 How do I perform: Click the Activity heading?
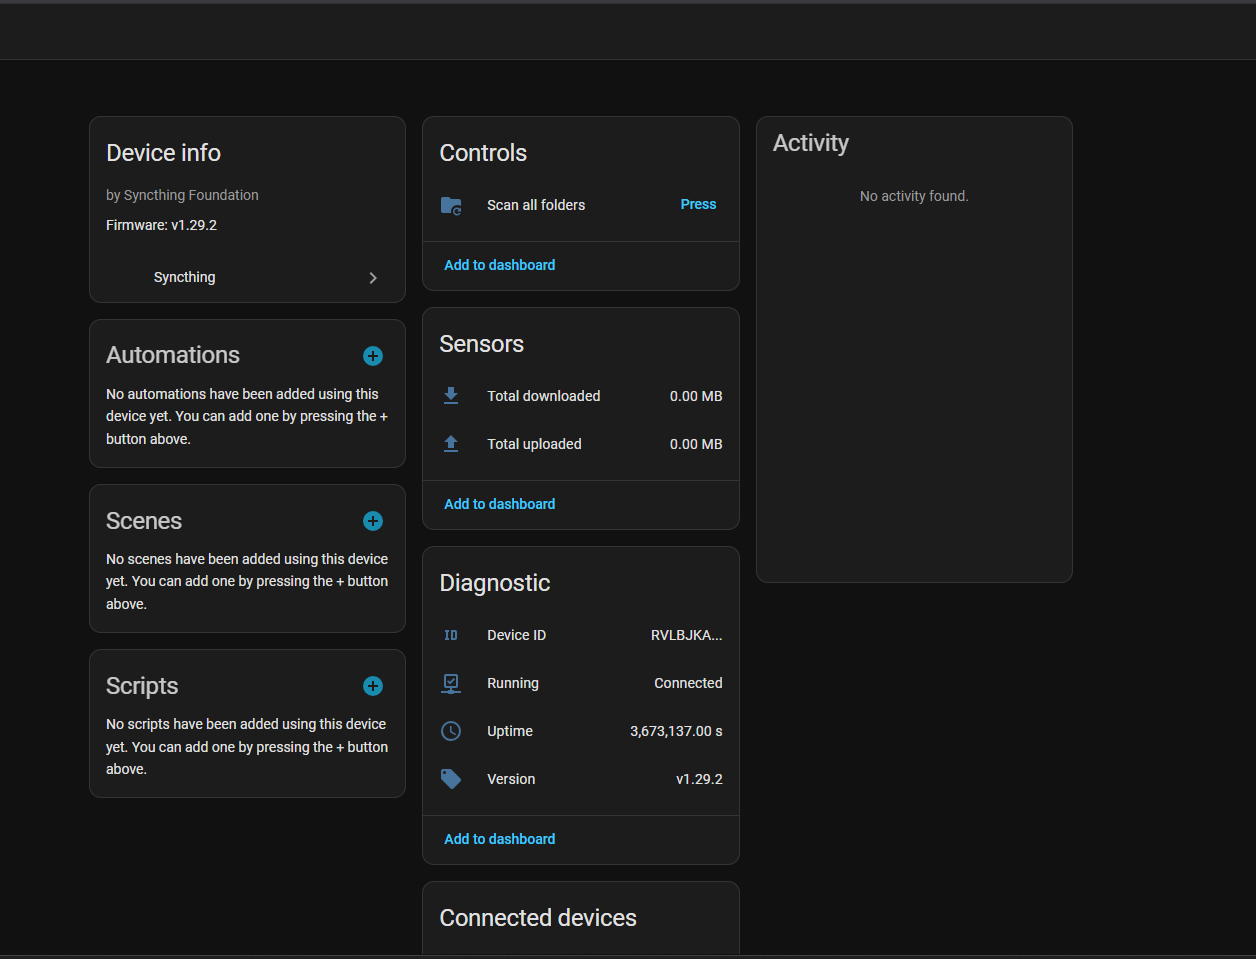(x=811, y=143)
